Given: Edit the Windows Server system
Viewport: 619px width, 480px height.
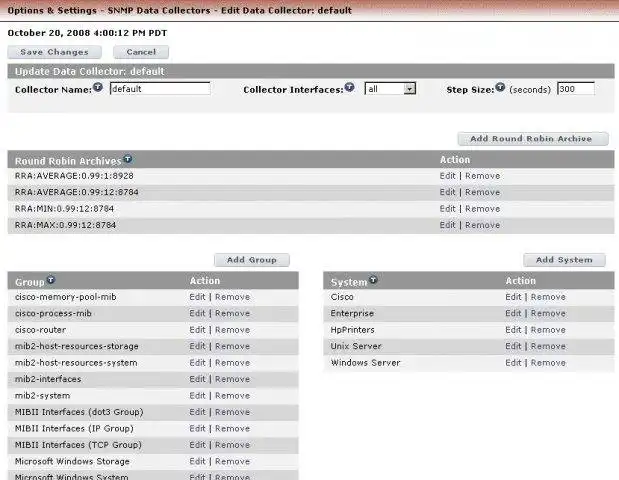Looking at the screenshot, I should tap(513, 363).
